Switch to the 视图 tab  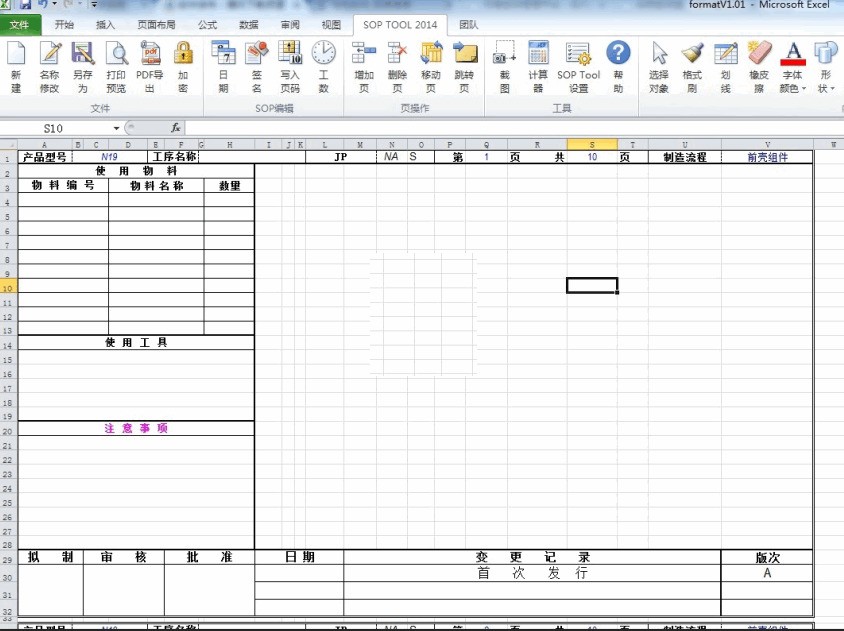tap(331, 25)
